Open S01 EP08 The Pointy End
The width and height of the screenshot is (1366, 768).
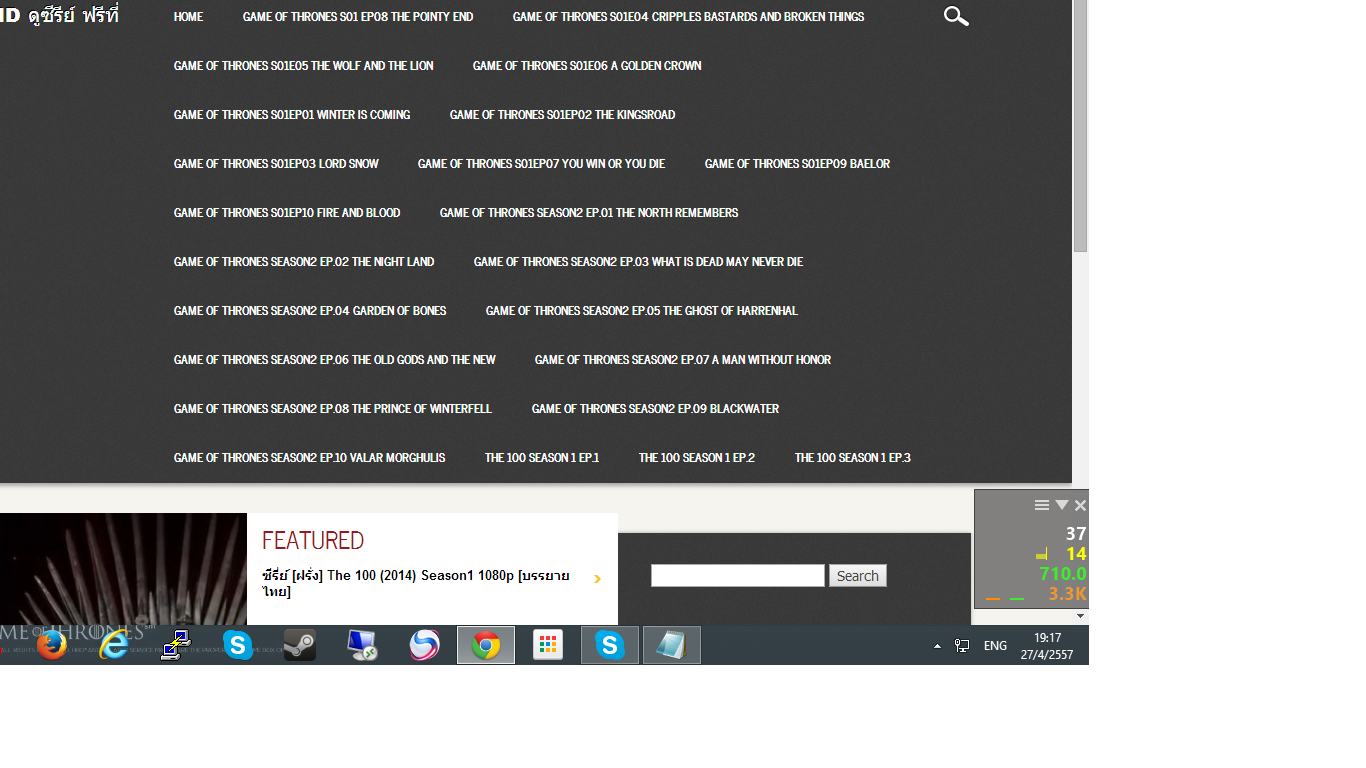(358, 17)
